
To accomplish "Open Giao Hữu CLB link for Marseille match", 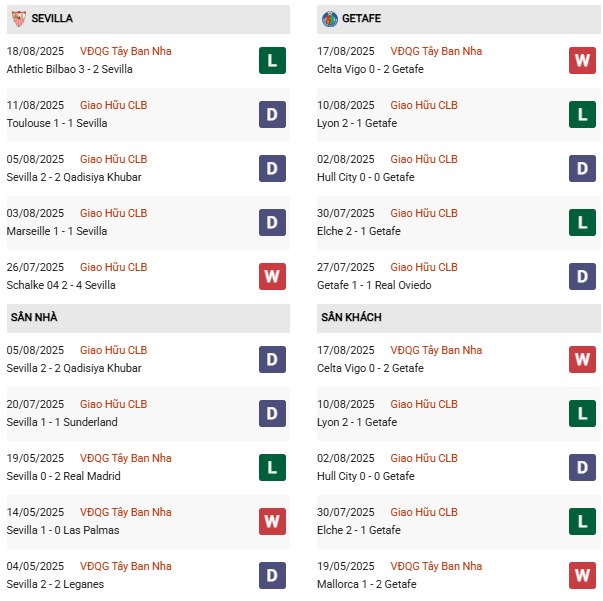I will pos(113,213).
